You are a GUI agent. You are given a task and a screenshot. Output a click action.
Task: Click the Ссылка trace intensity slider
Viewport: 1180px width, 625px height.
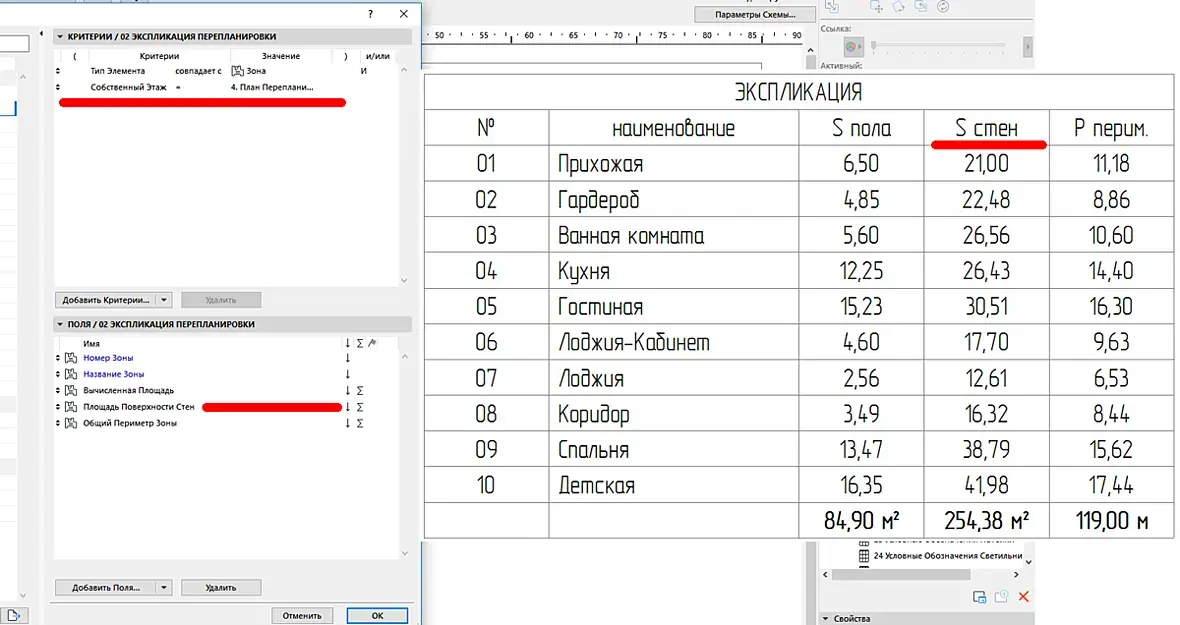point(938,46)
